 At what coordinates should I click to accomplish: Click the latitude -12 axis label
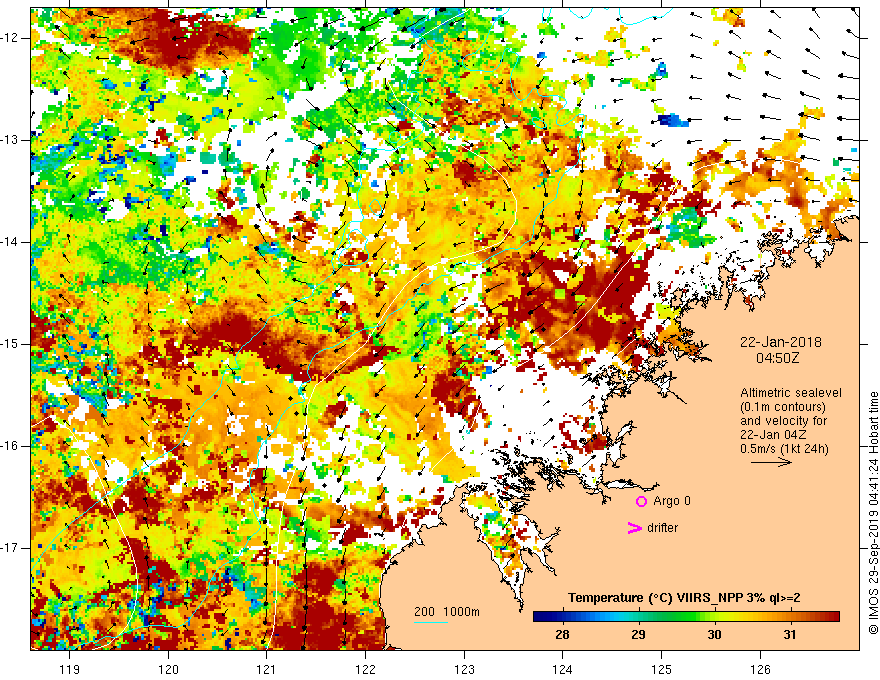(13, 37)
